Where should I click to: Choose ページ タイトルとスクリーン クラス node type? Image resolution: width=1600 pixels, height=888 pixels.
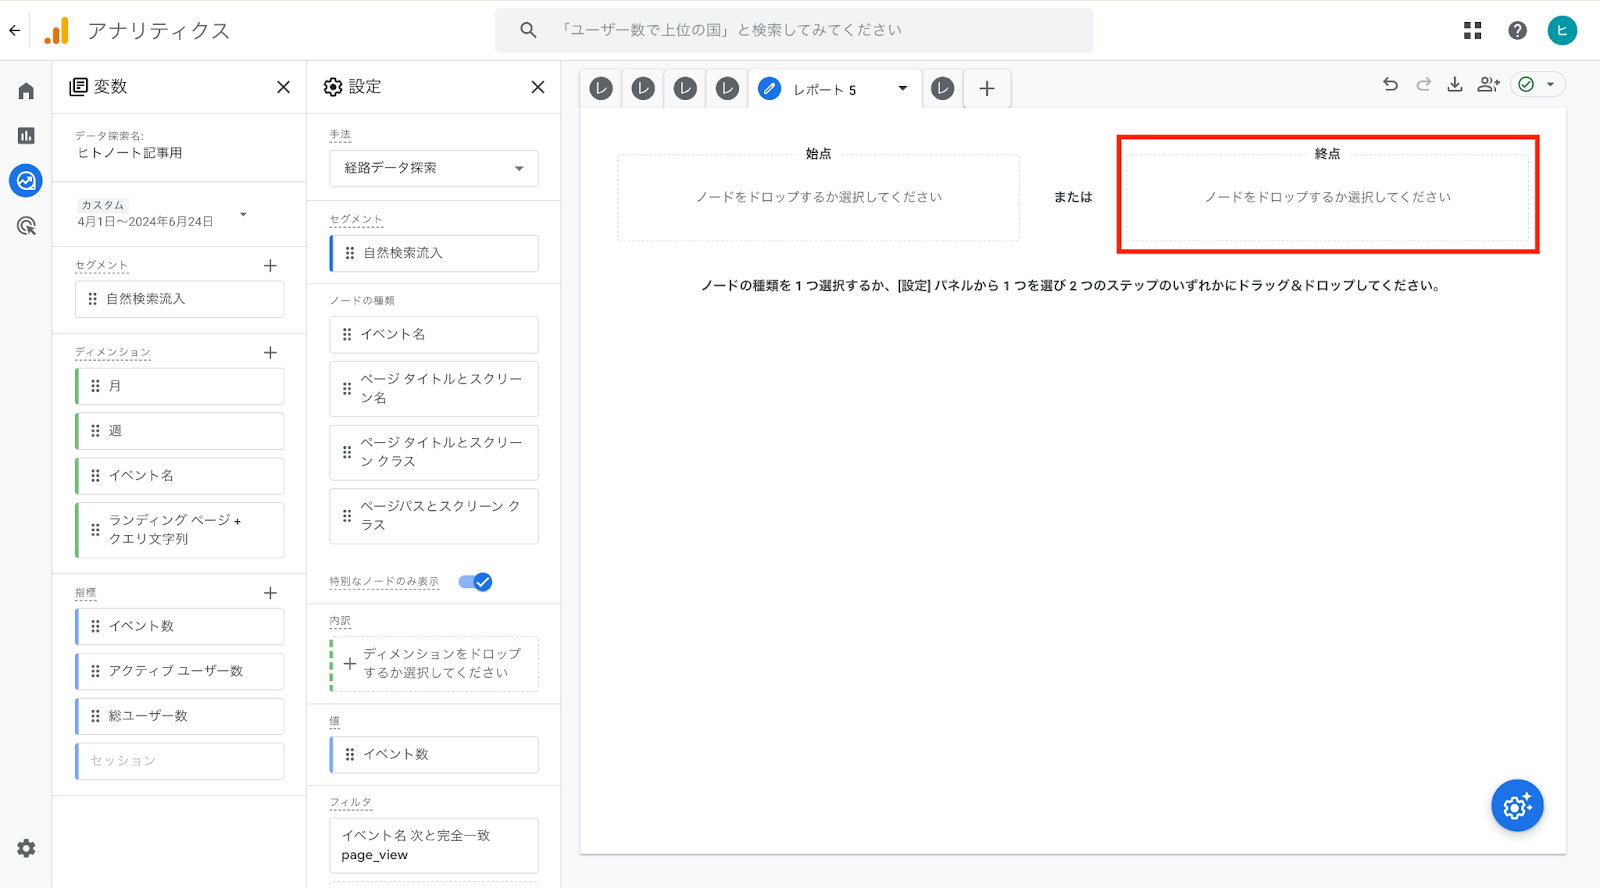[434, 452]
